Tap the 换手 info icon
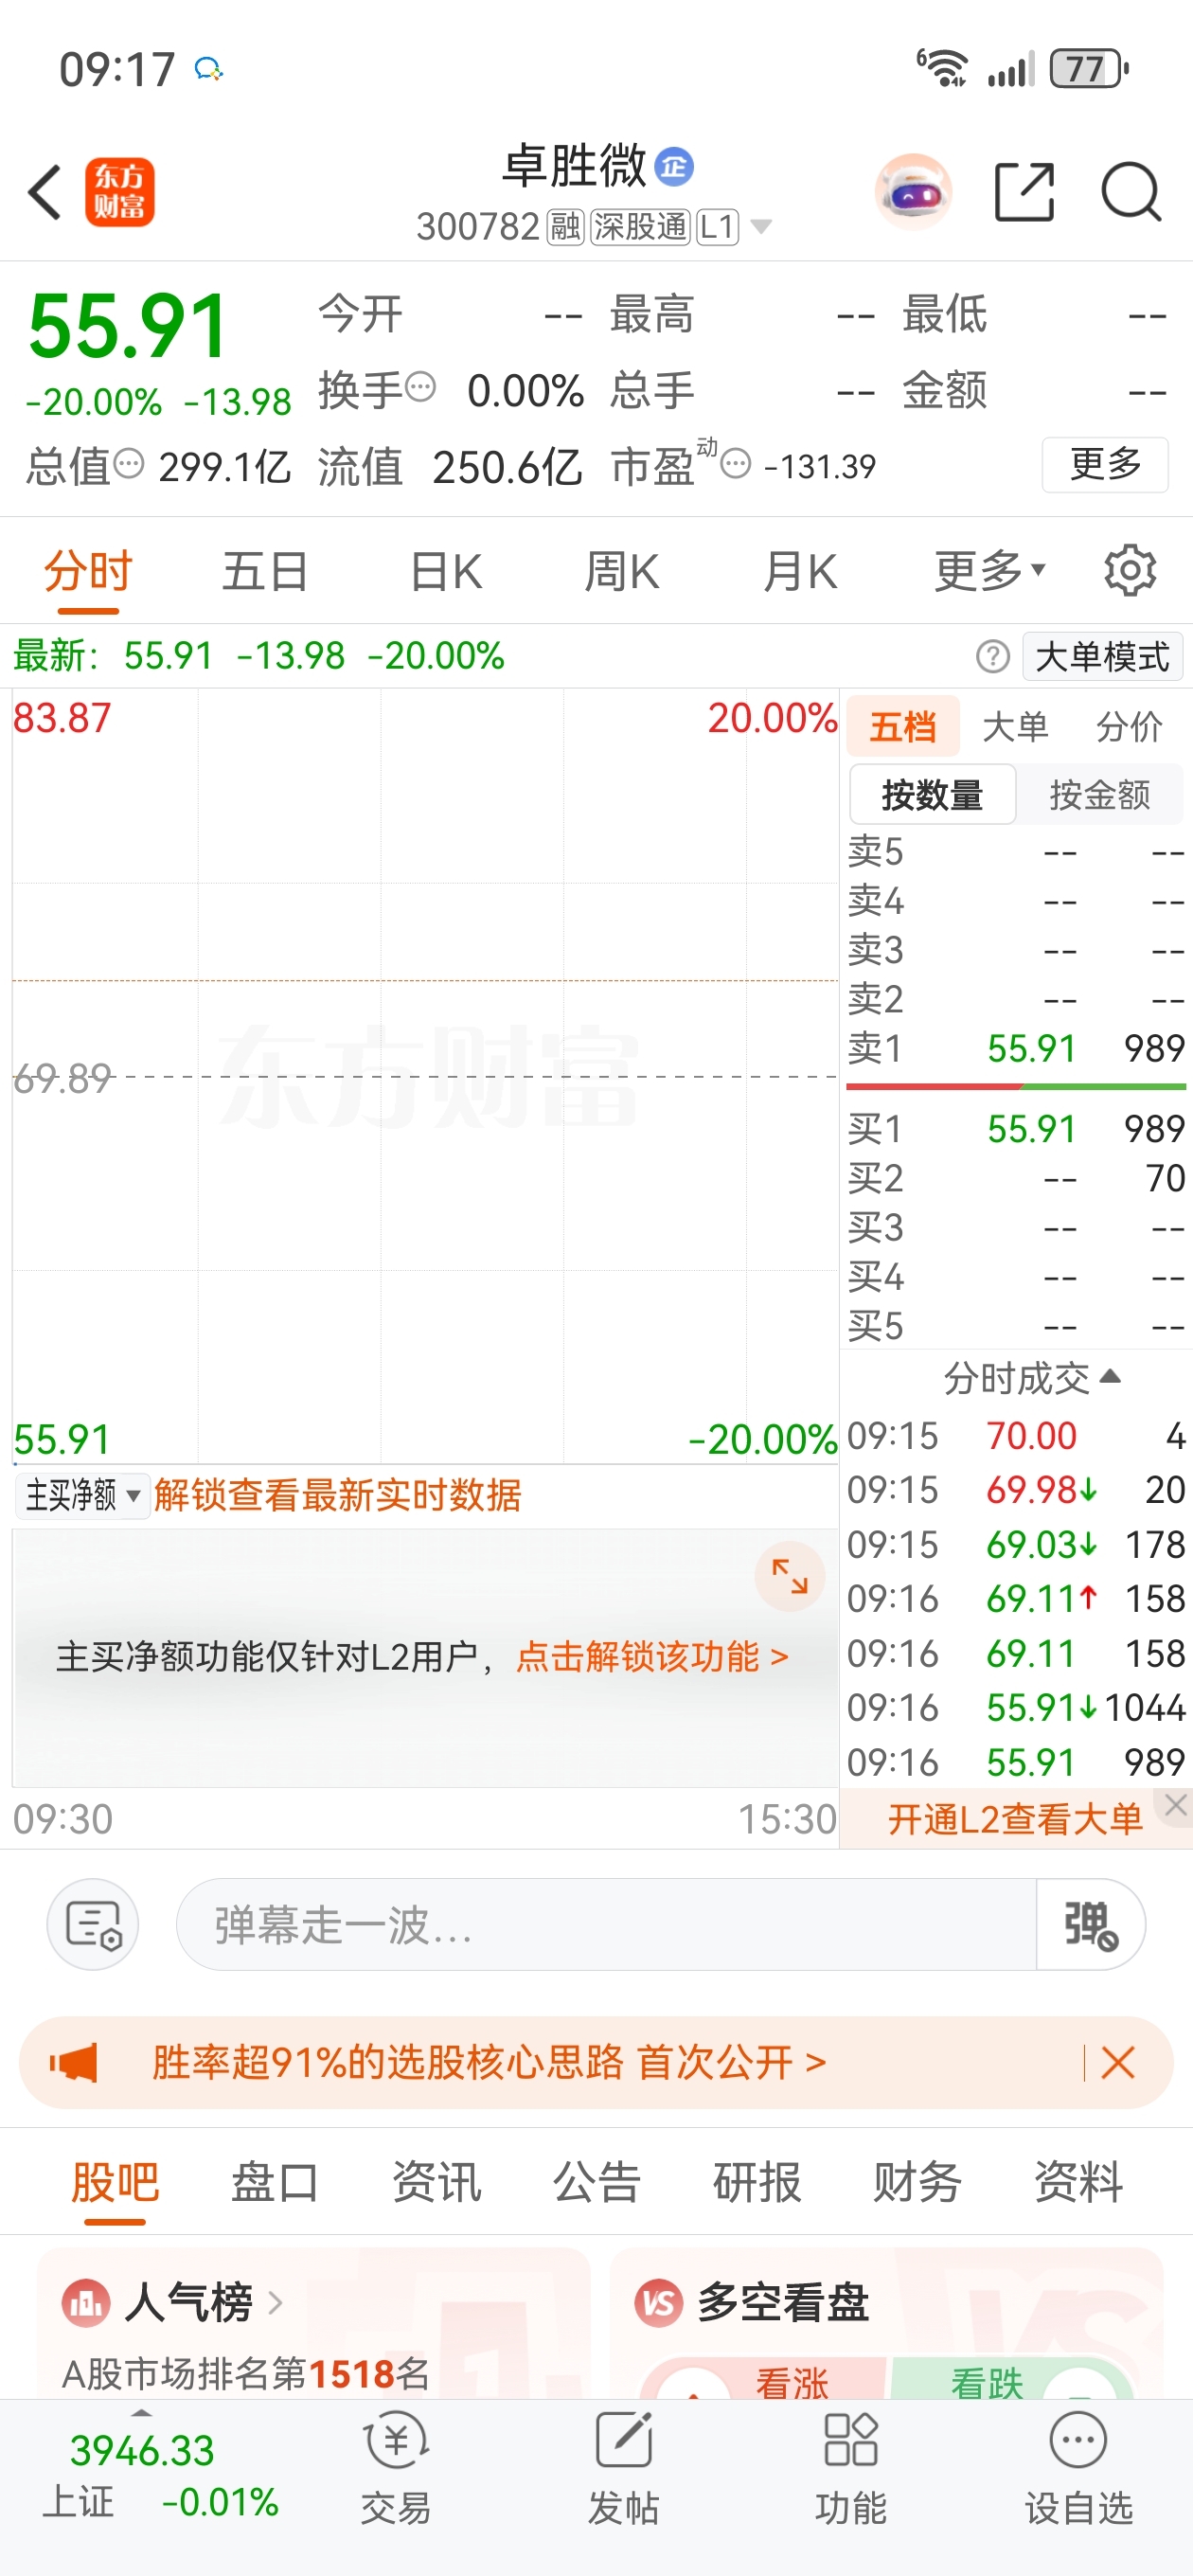 pyautogui.click(x=421, y=386)
